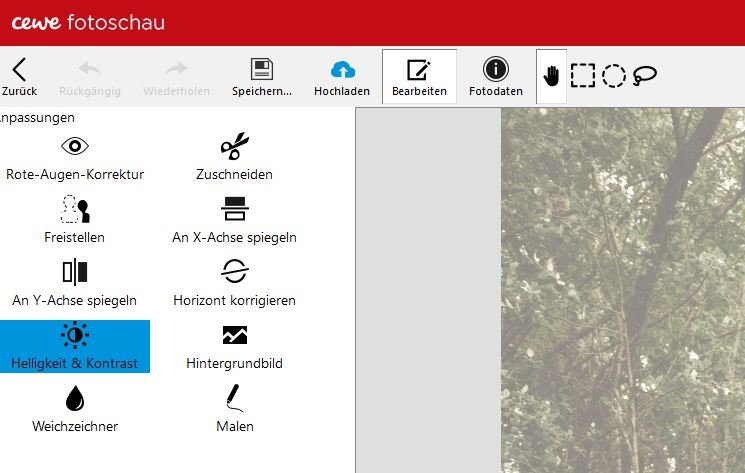This screenshot has height=473, width=745.
Task: Upload photo with the Hochladen cloud icon
Action: coord(342,77)
